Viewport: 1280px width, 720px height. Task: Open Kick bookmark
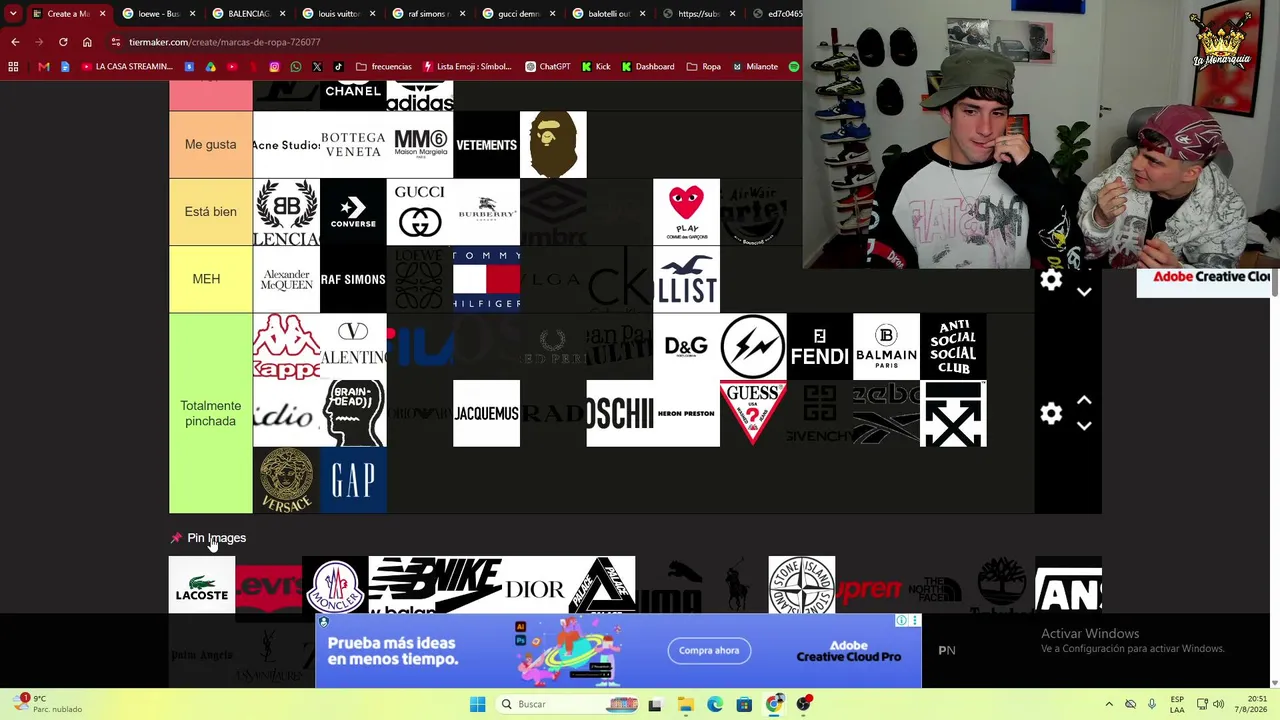point(596,67)
